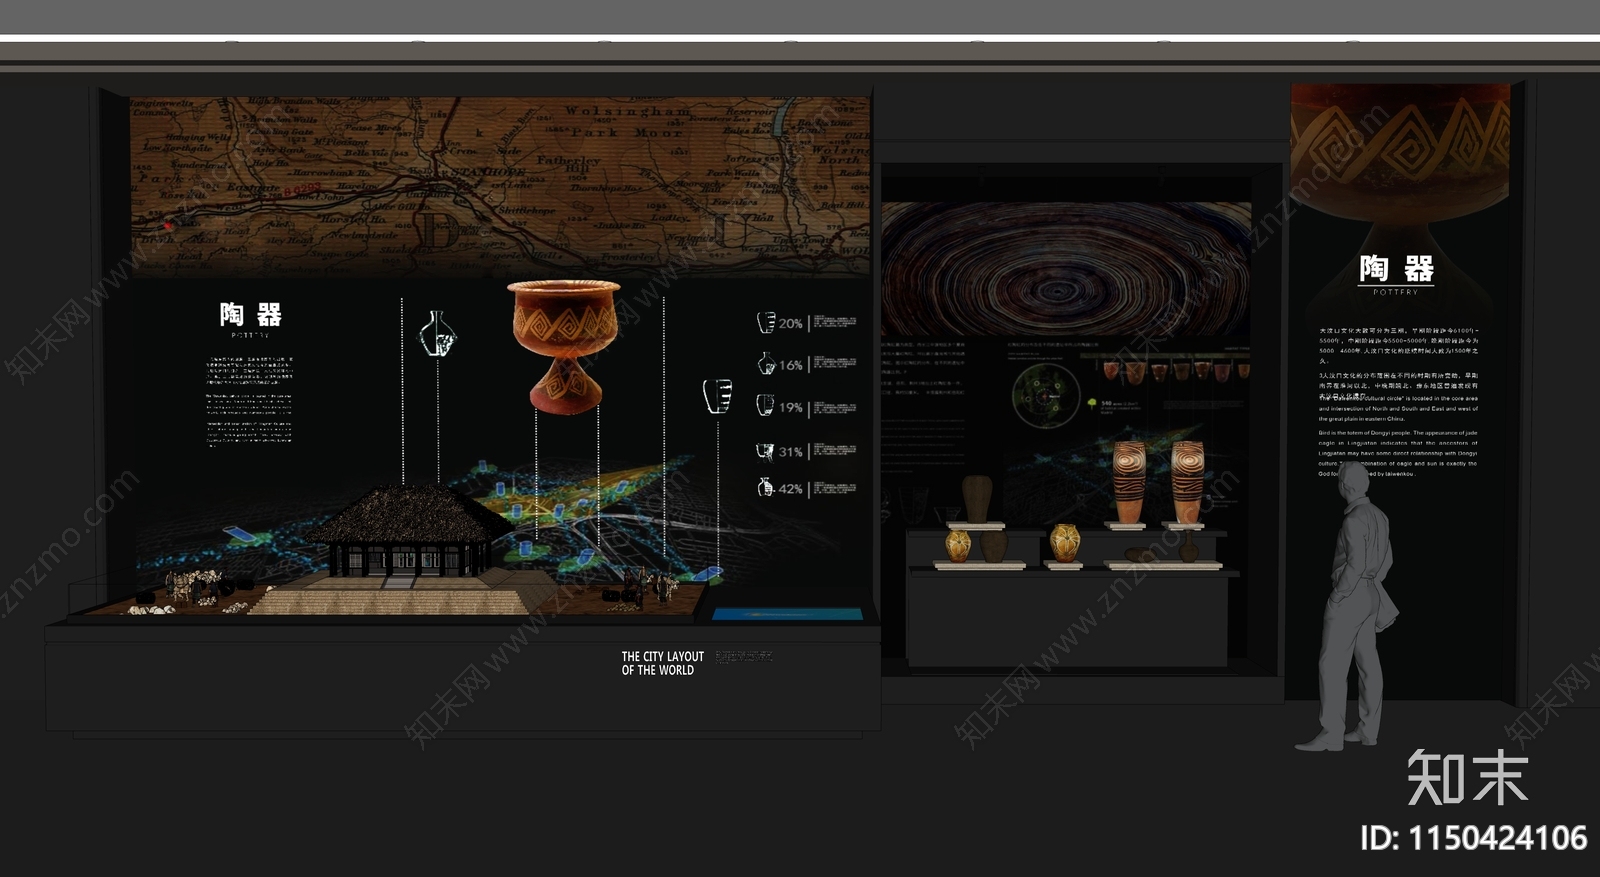This screenshot has width=1600, height=877.
Task: Click the pottery icon beside 20%
Action: 766,322
